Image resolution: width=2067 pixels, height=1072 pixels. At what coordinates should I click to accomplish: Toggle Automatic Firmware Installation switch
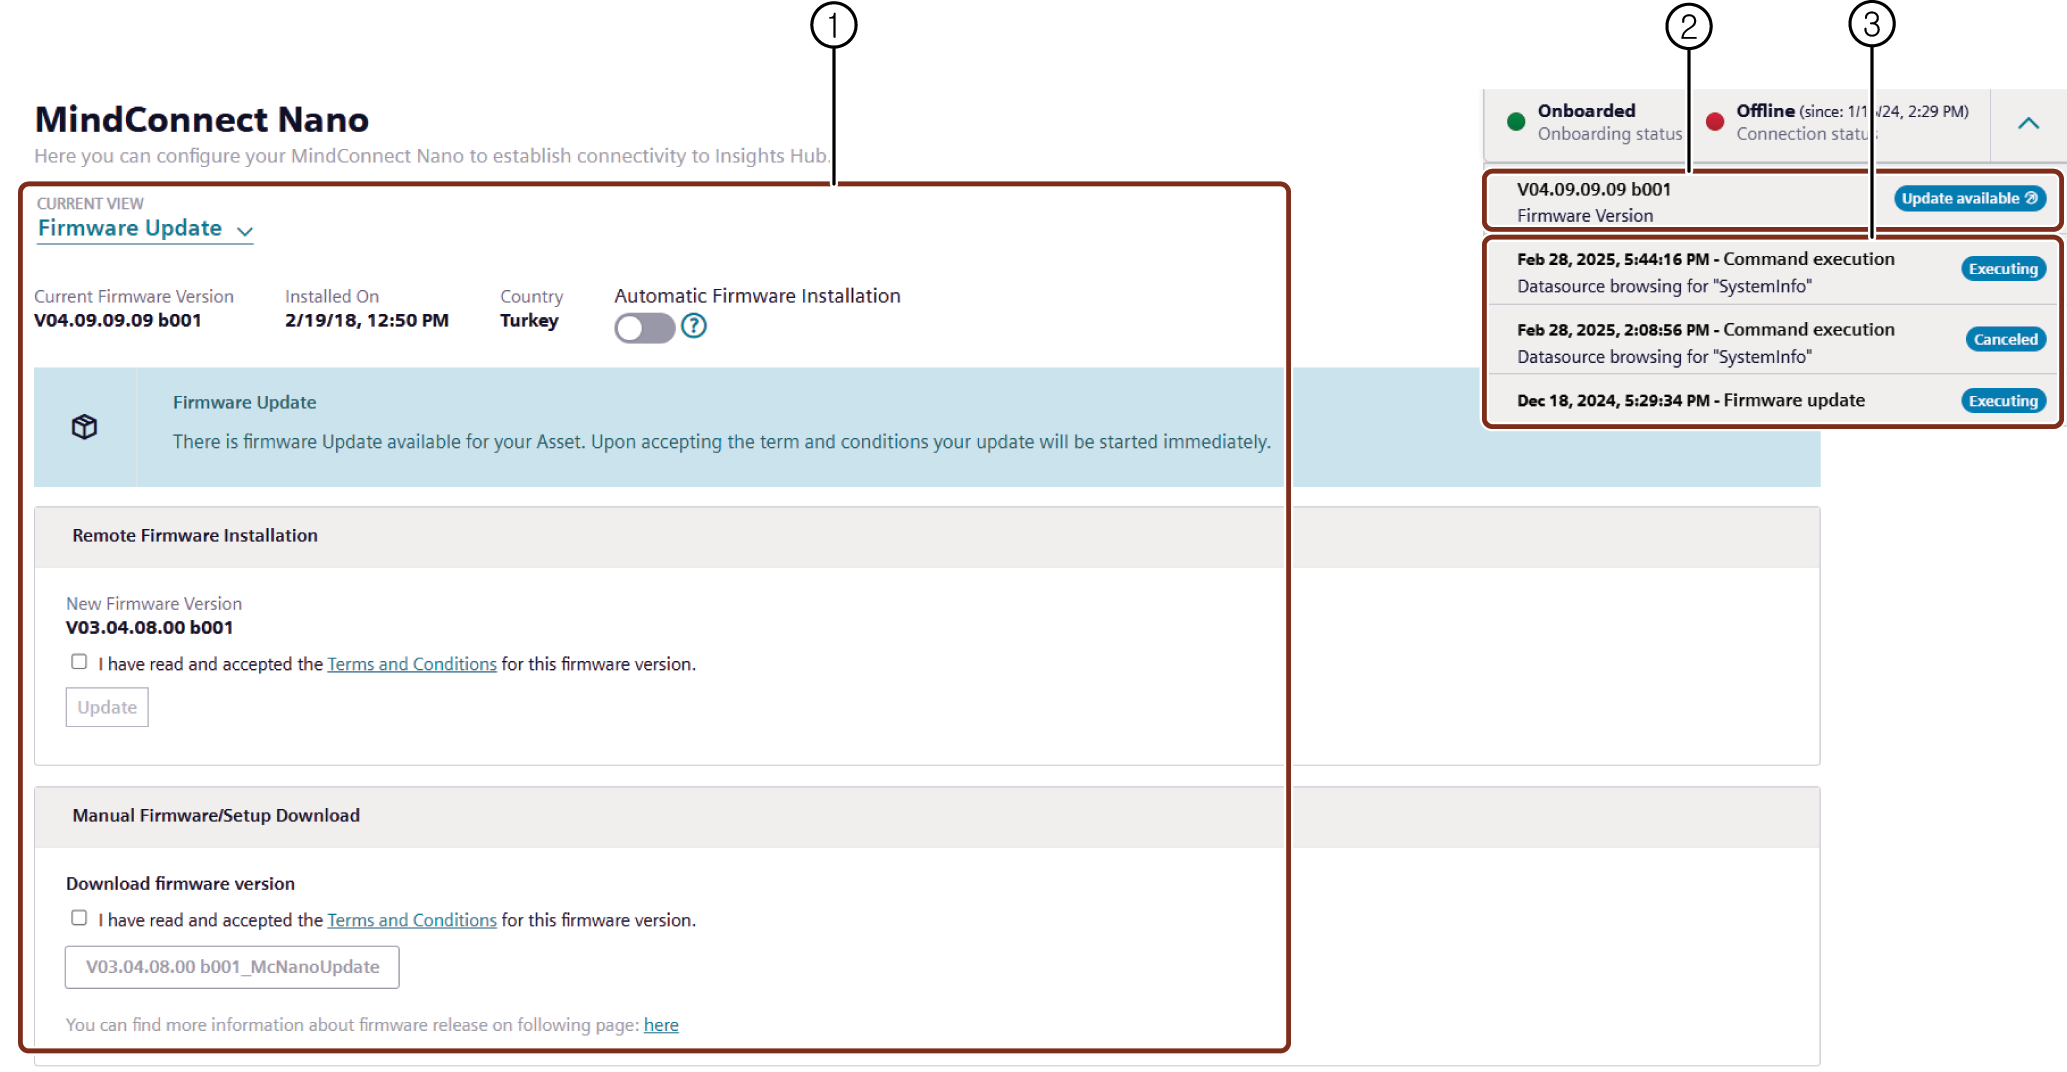(x=644, y=327)
